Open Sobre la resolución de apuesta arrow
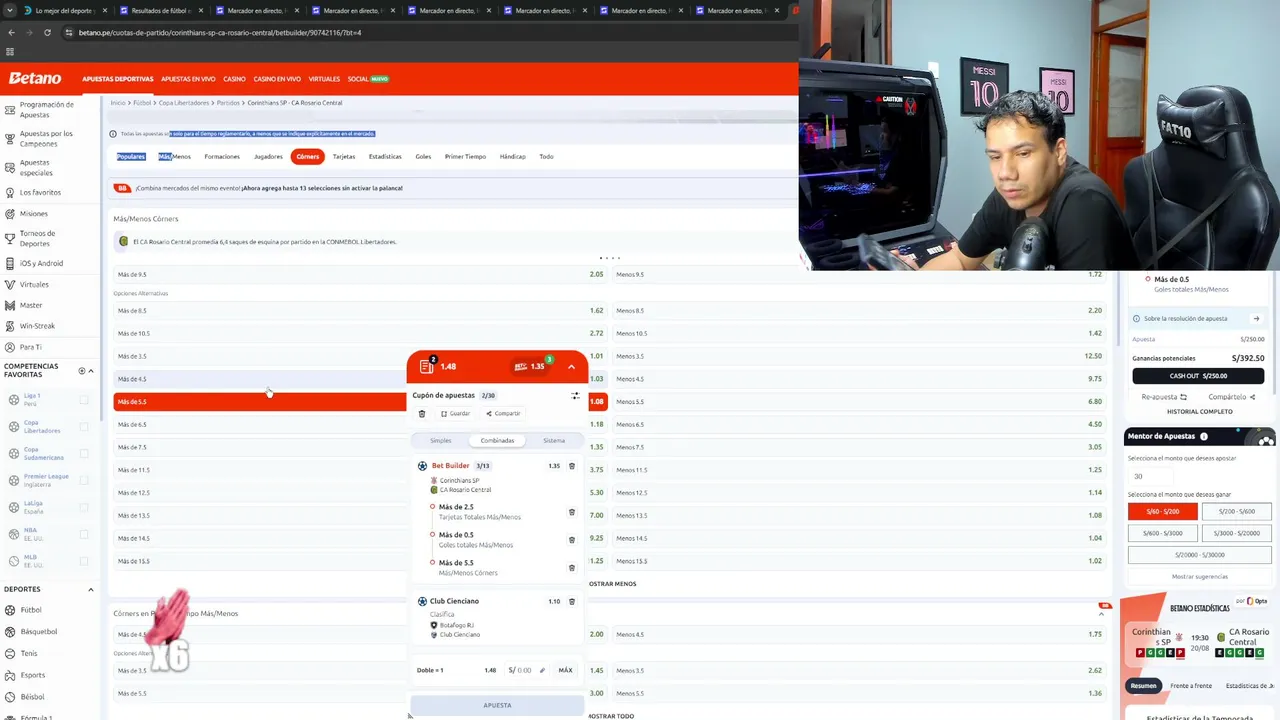1280x720 pixels. point(1256,319)
